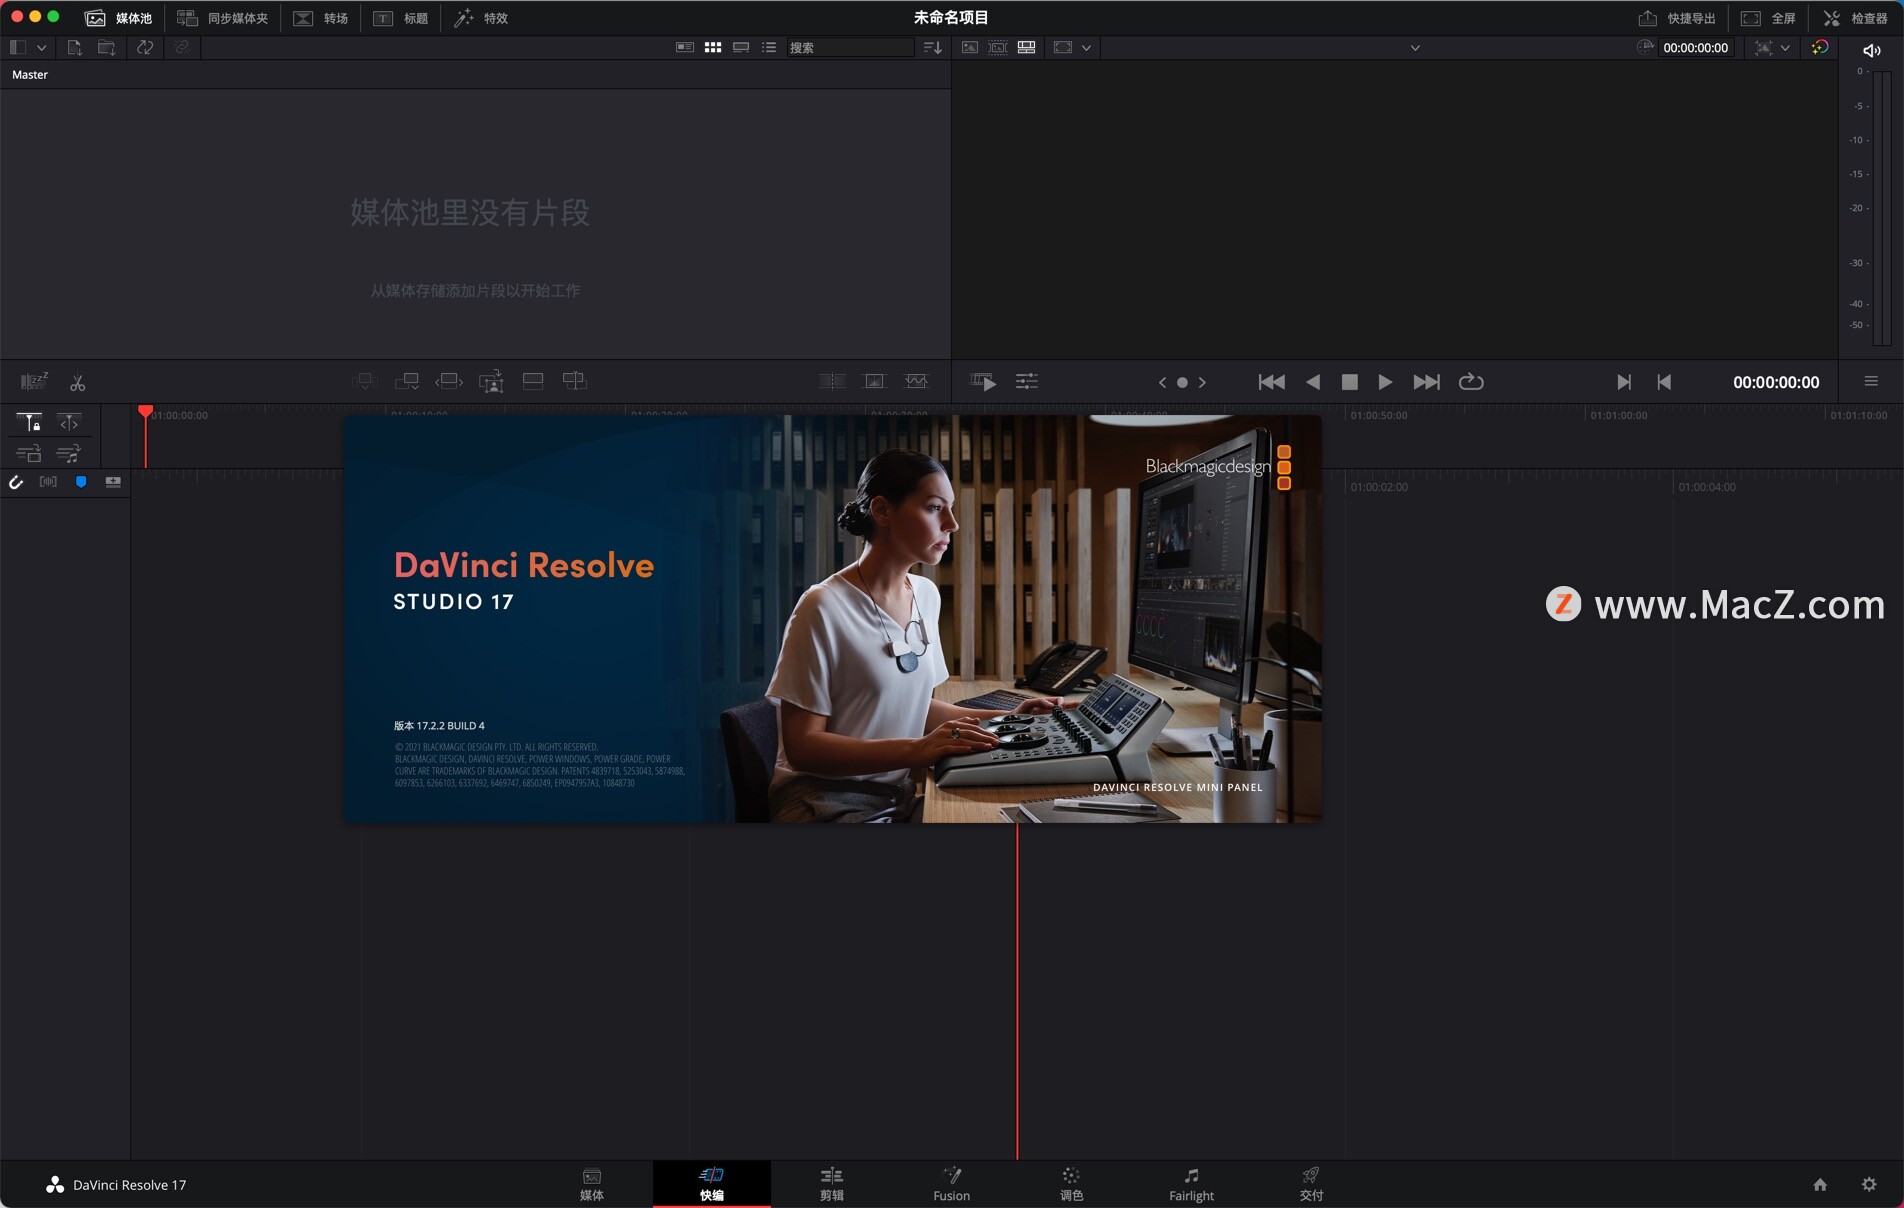Open the viewer tools sliders icon
This screenshot has height=1208, width=1904.
point(1027,381)
